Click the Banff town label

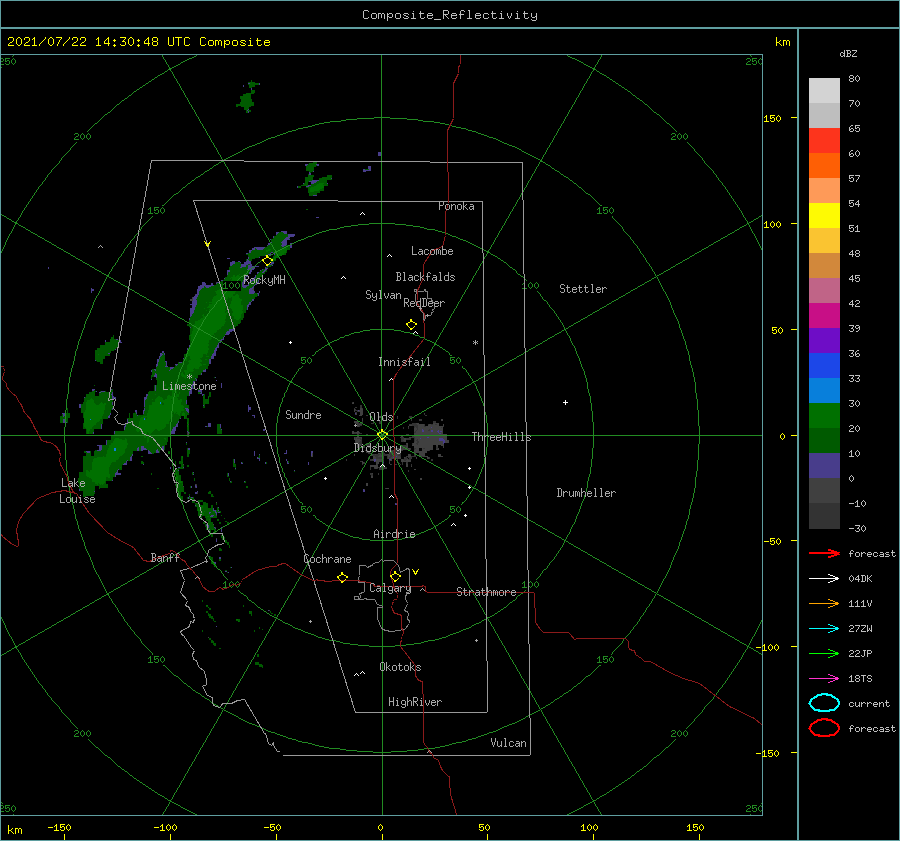(x=165, y=557)
